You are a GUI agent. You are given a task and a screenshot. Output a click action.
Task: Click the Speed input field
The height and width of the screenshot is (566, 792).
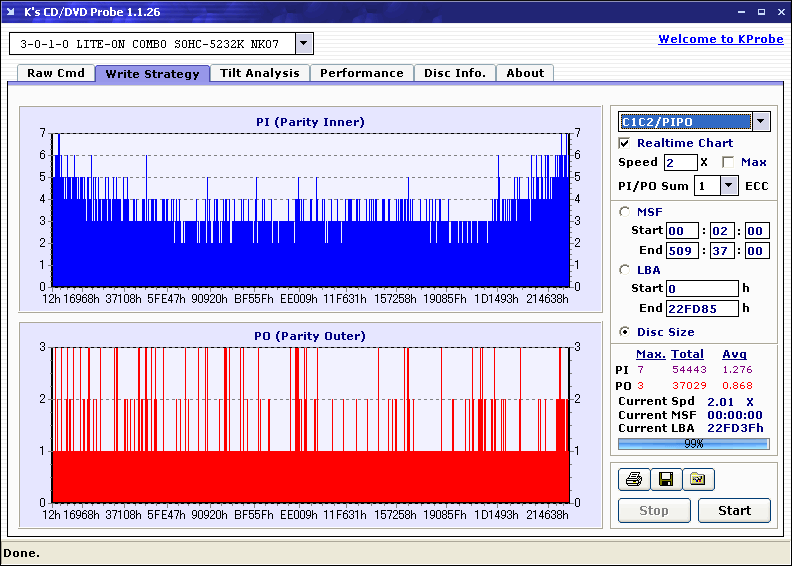pos(680,162)
